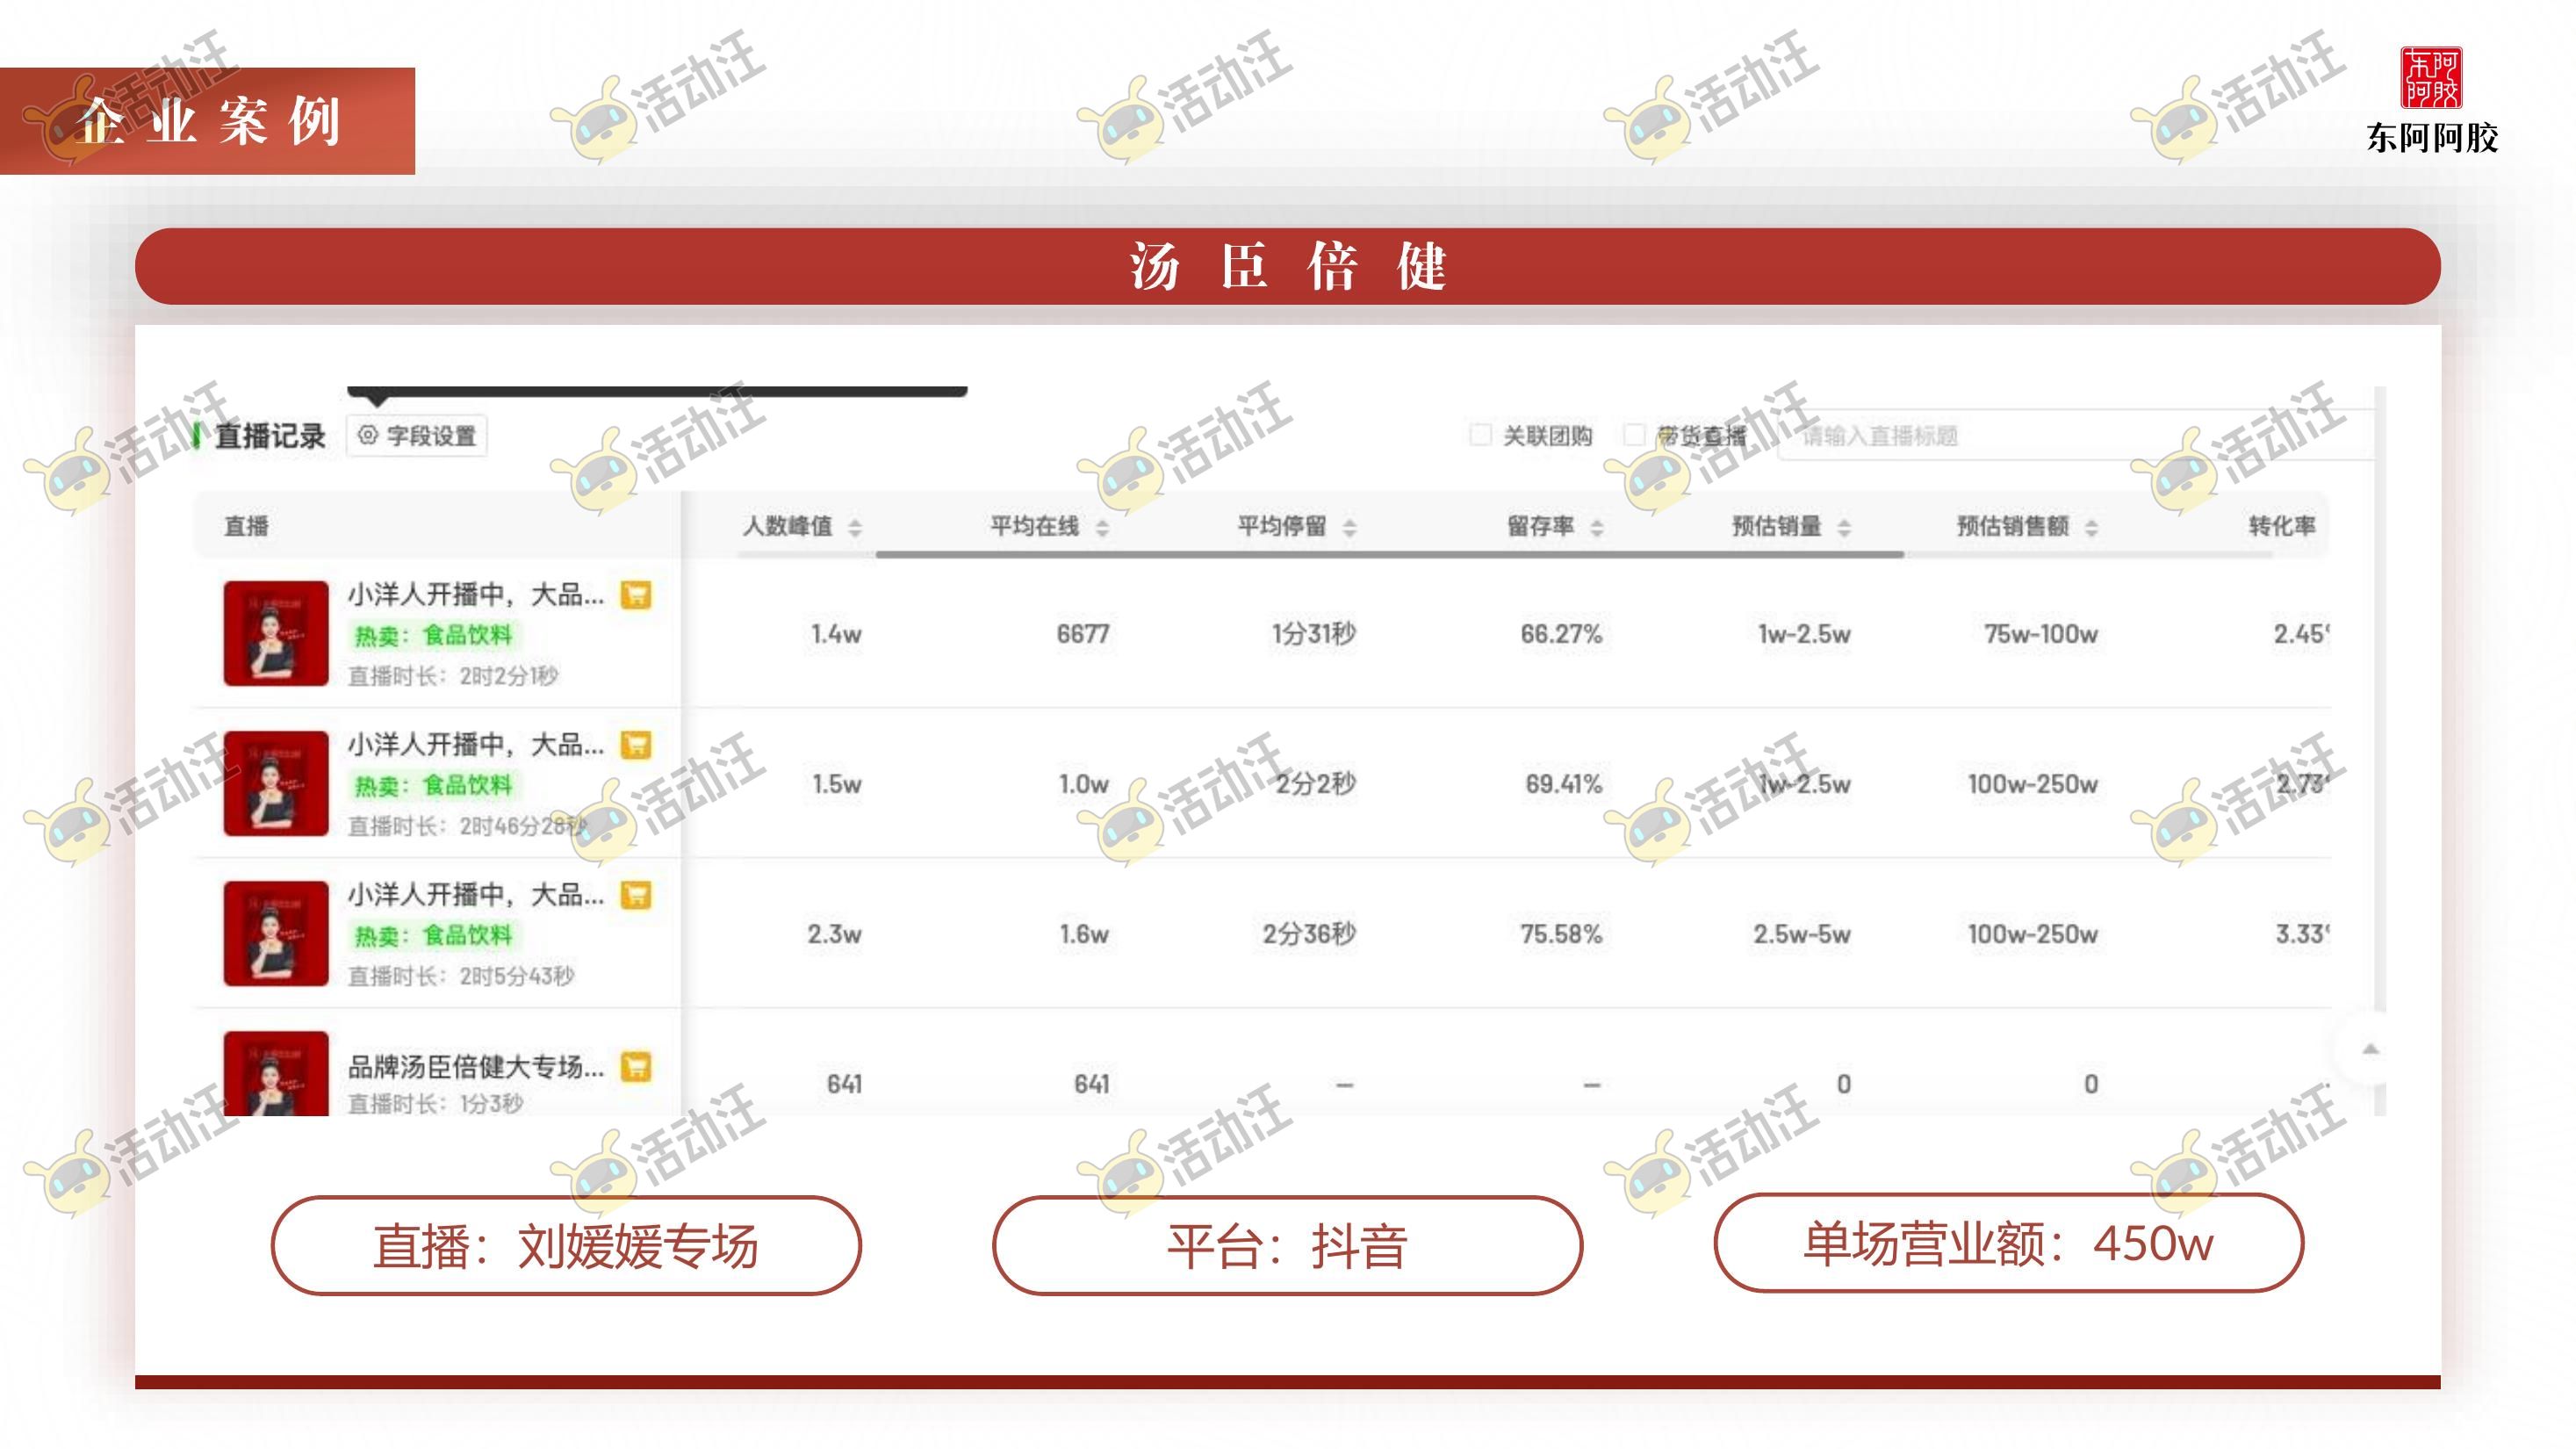2576x1449 pixels.
Task: Click the 单场营业额：450w pill label
Action: pos(2009,1244)
